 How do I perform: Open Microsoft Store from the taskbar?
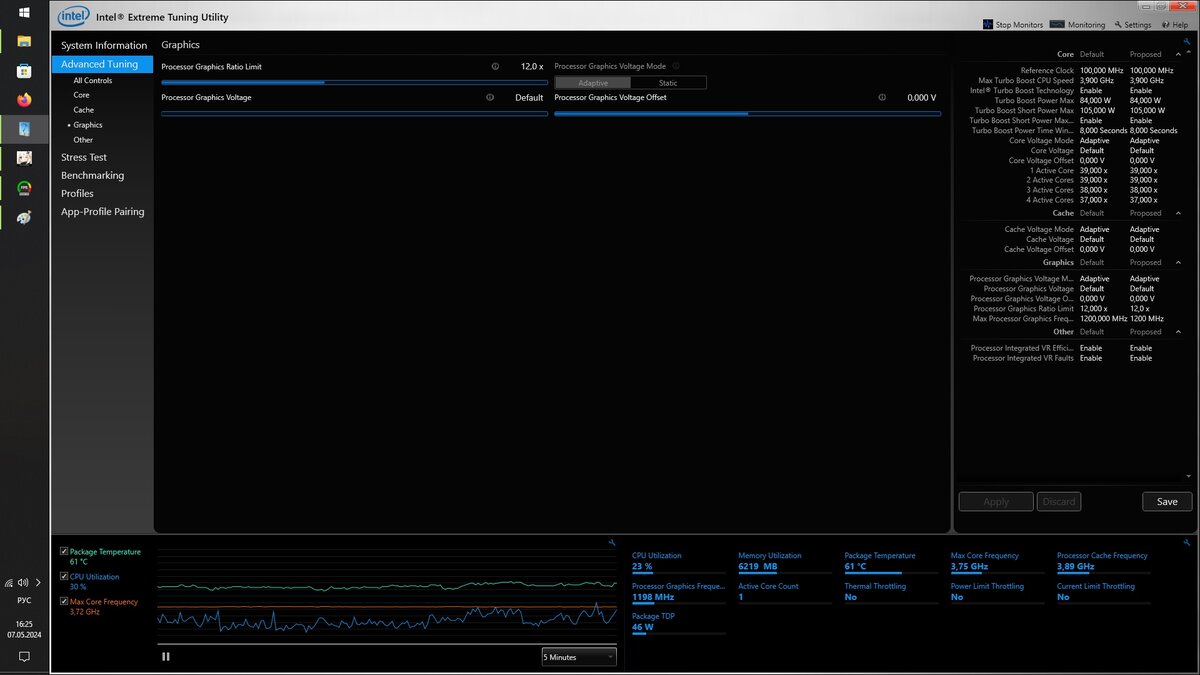point(24,71)
